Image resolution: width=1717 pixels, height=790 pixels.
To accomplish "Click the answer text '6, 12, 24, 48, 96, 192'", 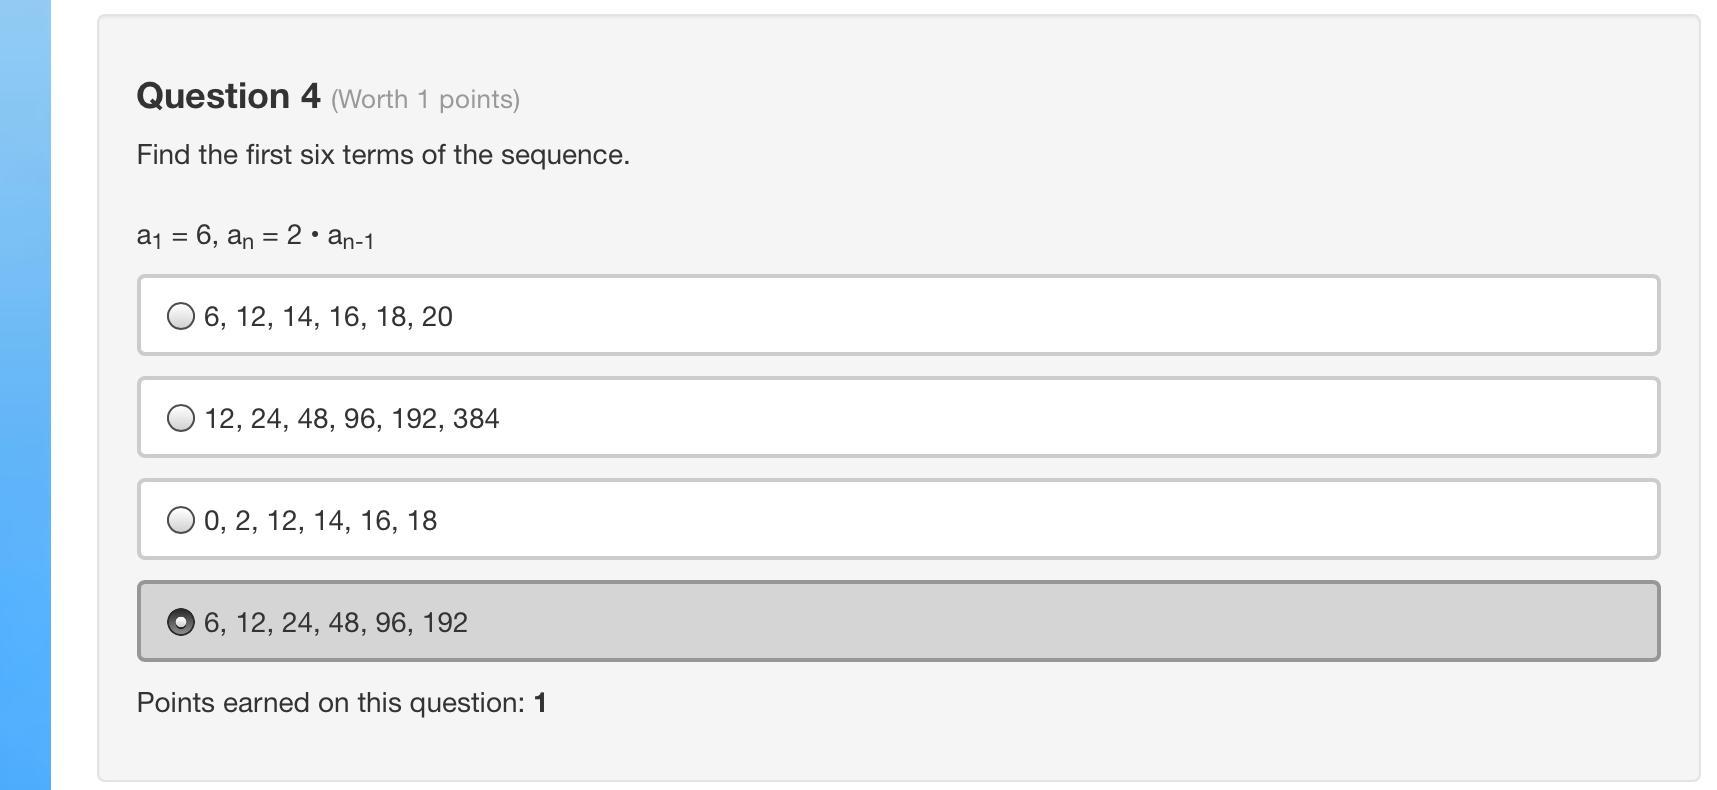I will pos(335,623).
